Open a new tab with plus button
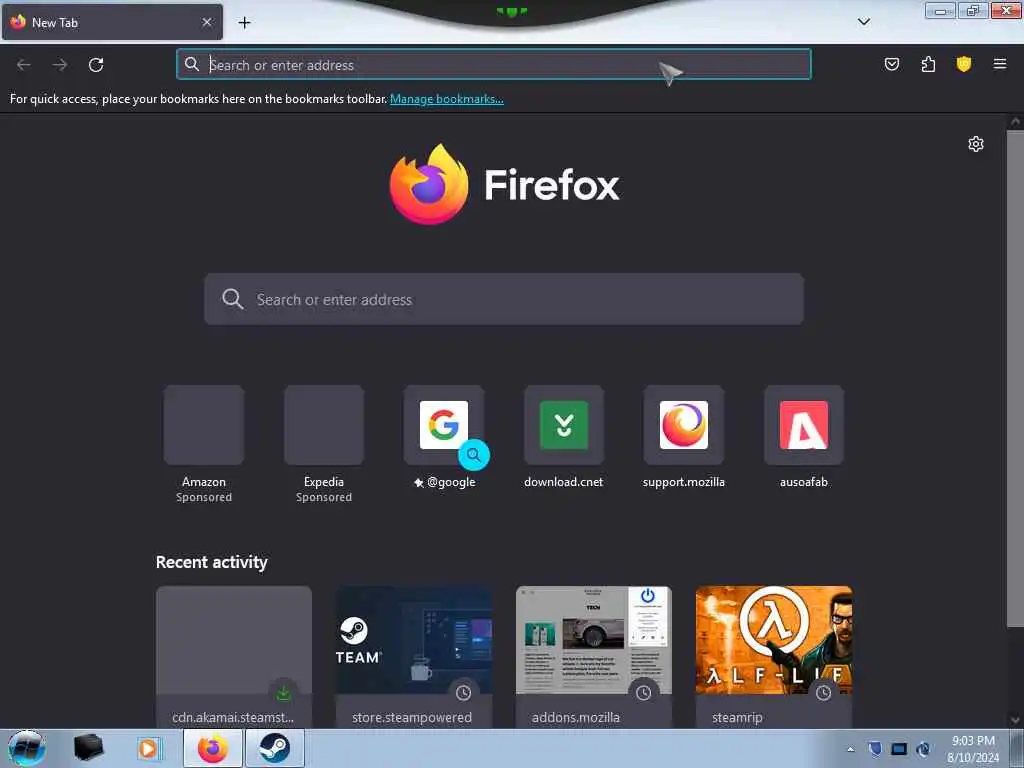 click(244, 23)
